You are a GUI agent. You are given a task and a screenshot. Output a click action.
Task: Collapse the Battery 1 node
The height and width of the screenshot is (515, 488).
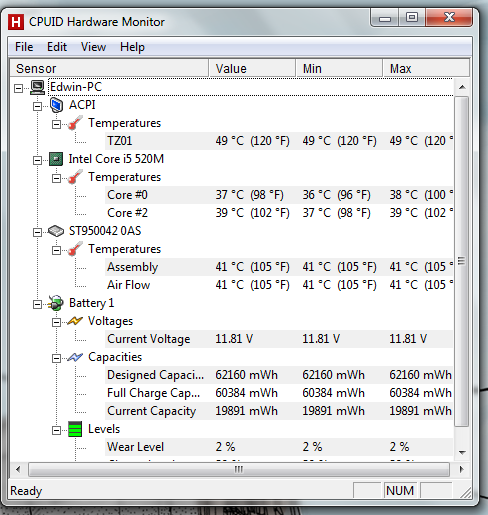37,304
